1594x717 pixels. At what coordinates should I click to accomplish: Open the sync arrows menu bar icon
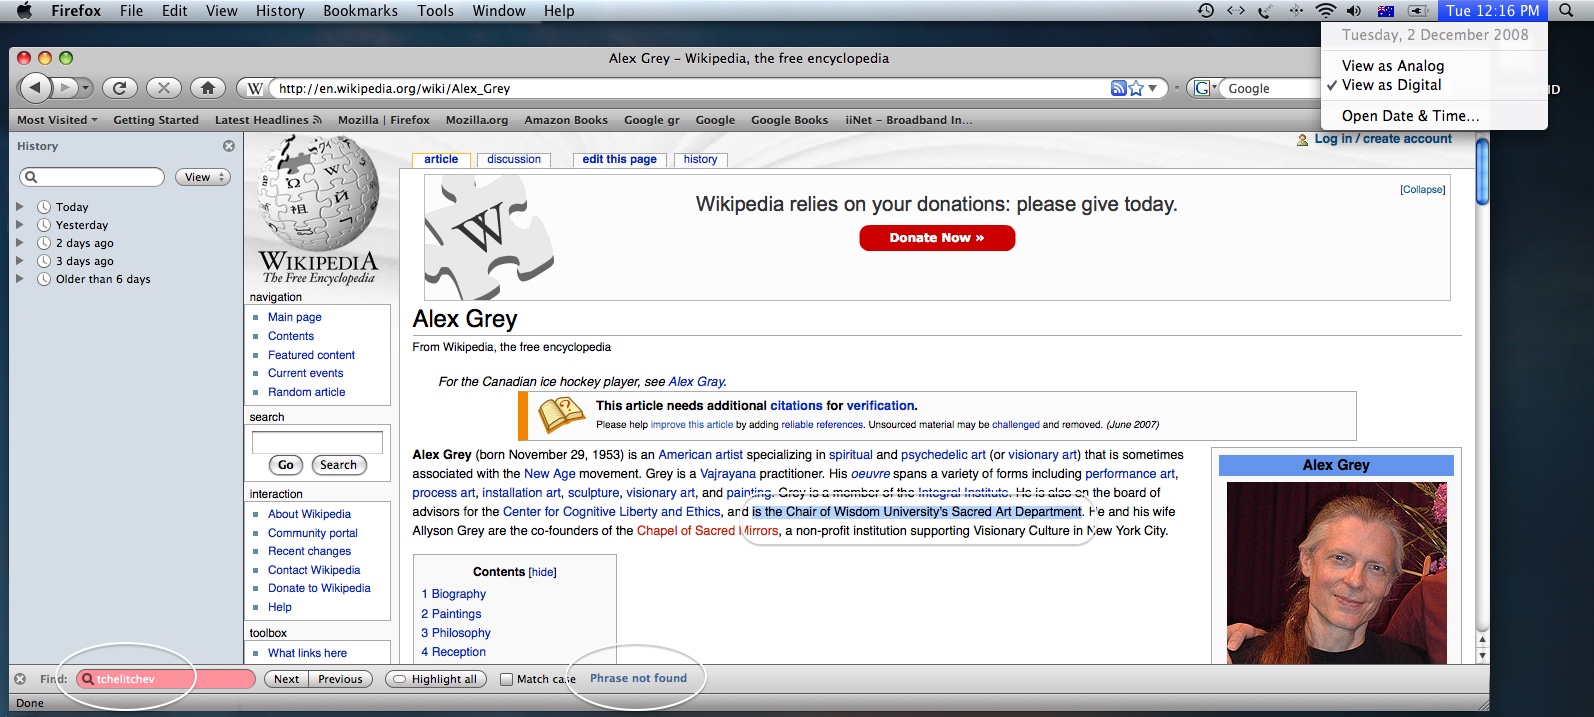(x=1236, y=11)
